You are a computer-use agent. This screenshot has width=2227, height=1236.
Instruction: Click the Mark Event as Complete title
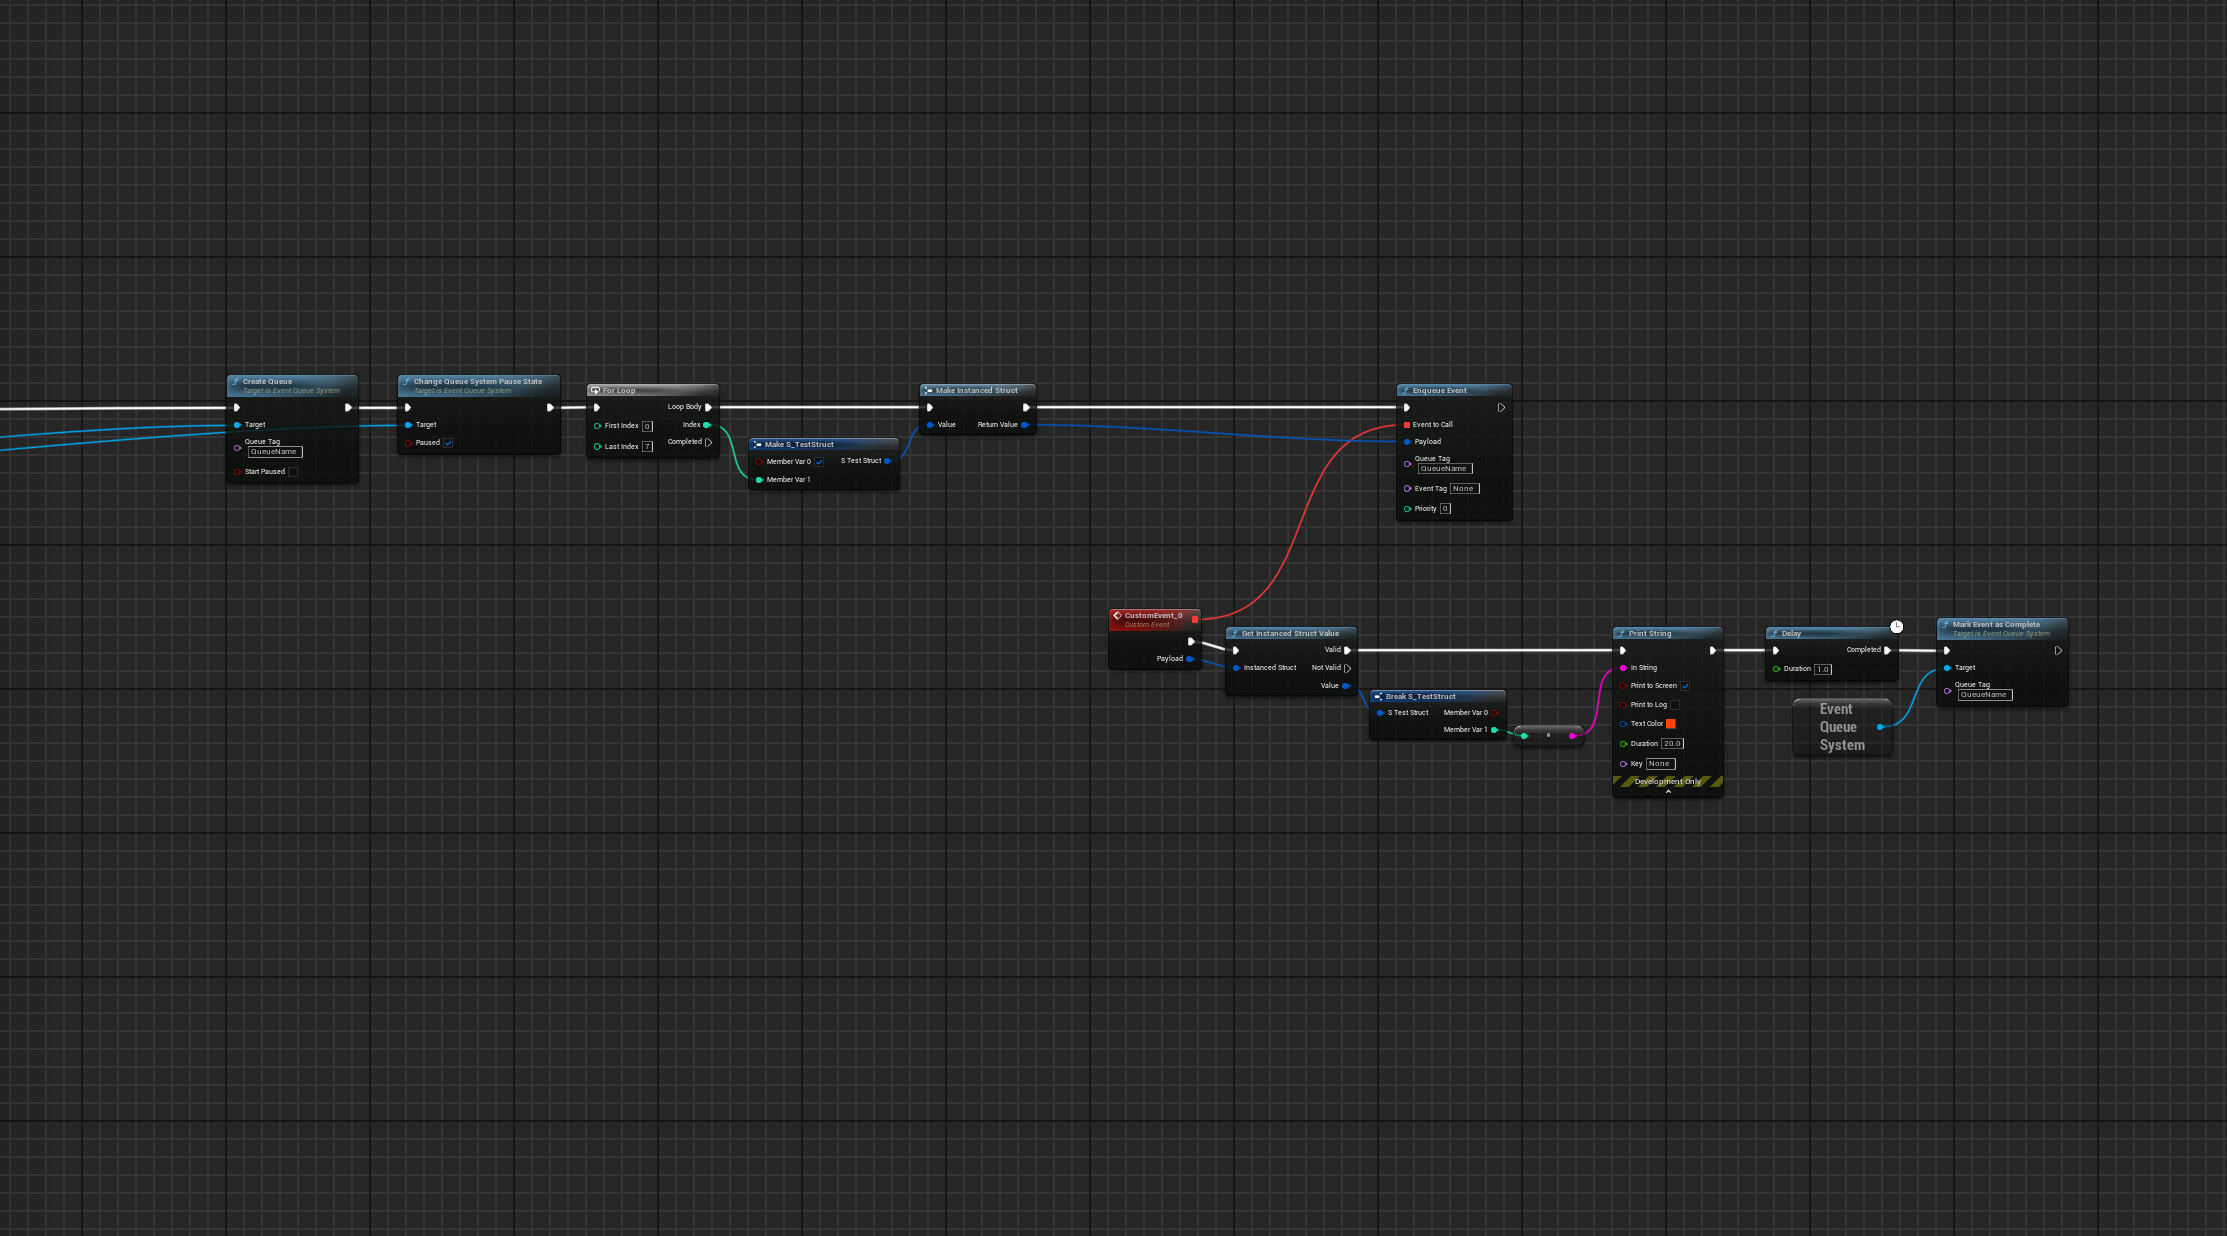[x=1996, y=624]
